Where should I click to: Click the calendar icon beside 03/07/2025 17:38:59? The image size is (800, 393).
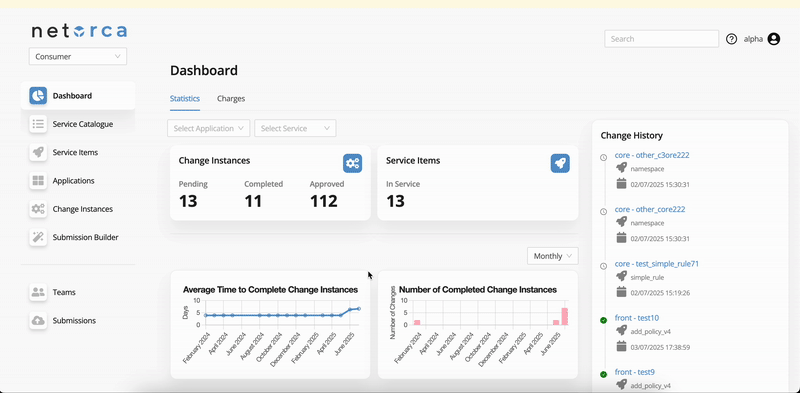click(621, 347)
